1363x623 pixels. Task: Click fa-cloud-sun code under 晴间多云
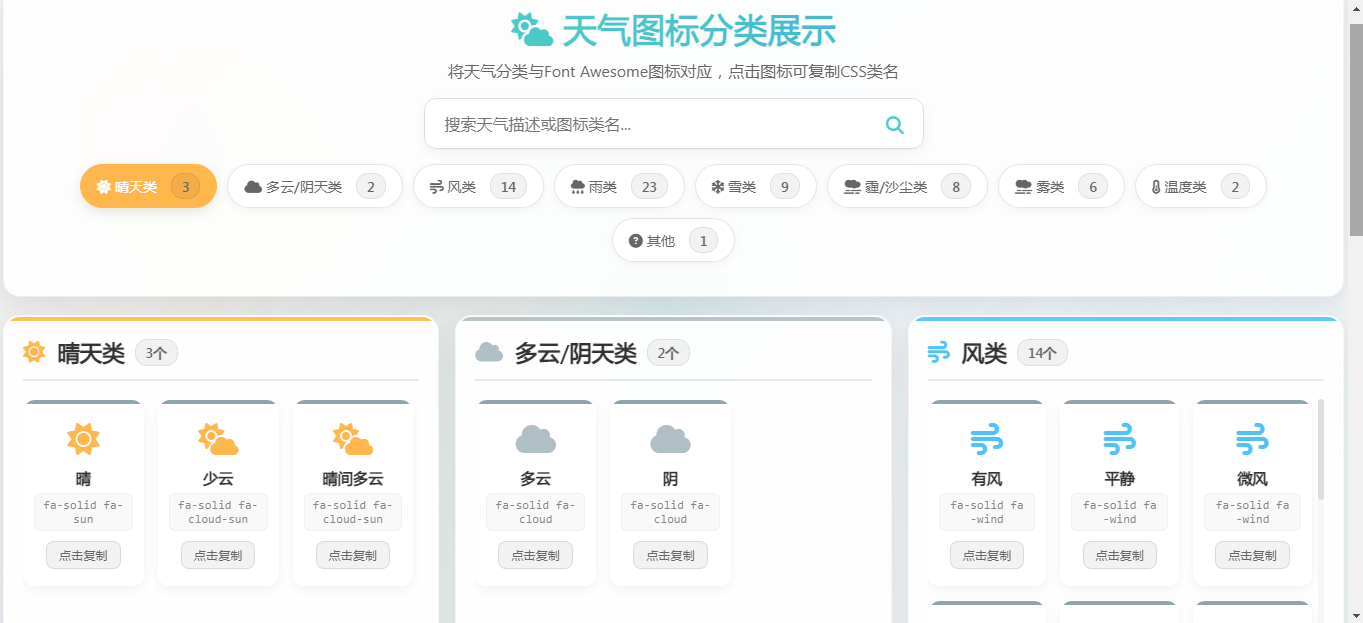click(353, 512)
